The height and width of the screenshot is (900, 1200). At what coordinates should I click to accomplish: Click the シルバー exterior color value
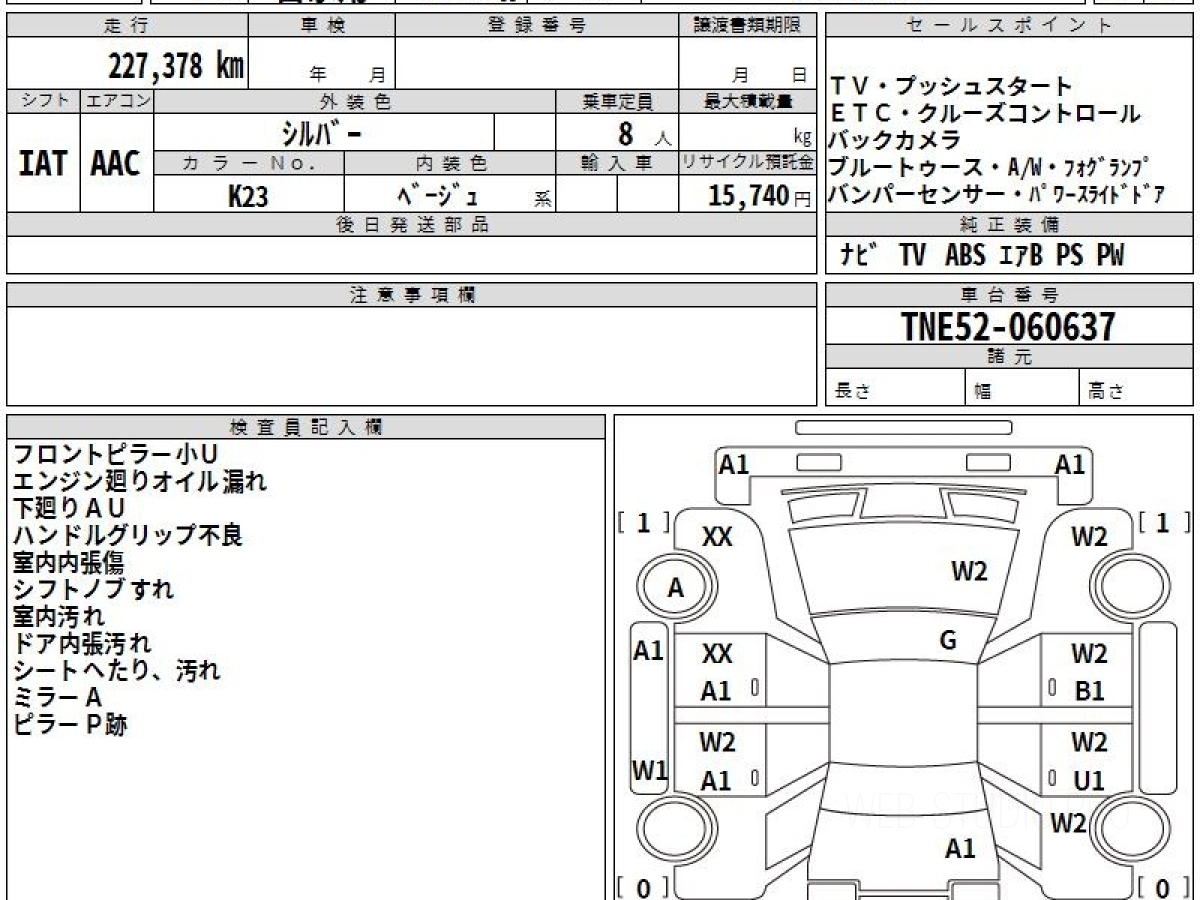tap(322, 132)
